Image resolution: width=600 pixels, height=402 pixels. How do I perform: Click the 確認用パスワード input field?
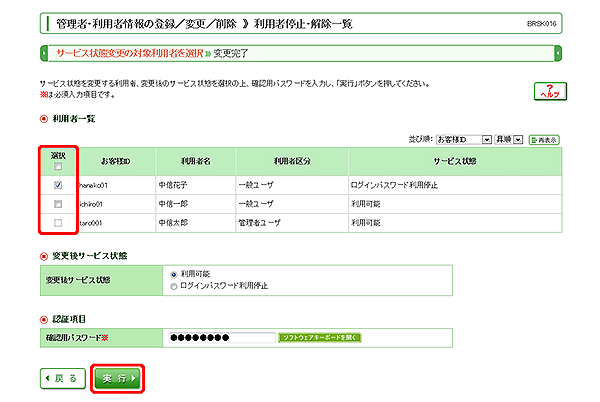(220, 338)
